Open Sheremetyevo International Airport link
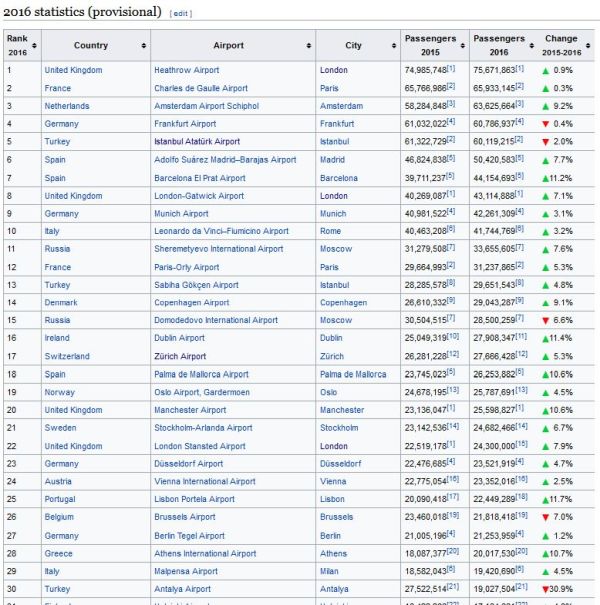Image resolution: width=600 pixels, height=605 pixels. (218, 249)
